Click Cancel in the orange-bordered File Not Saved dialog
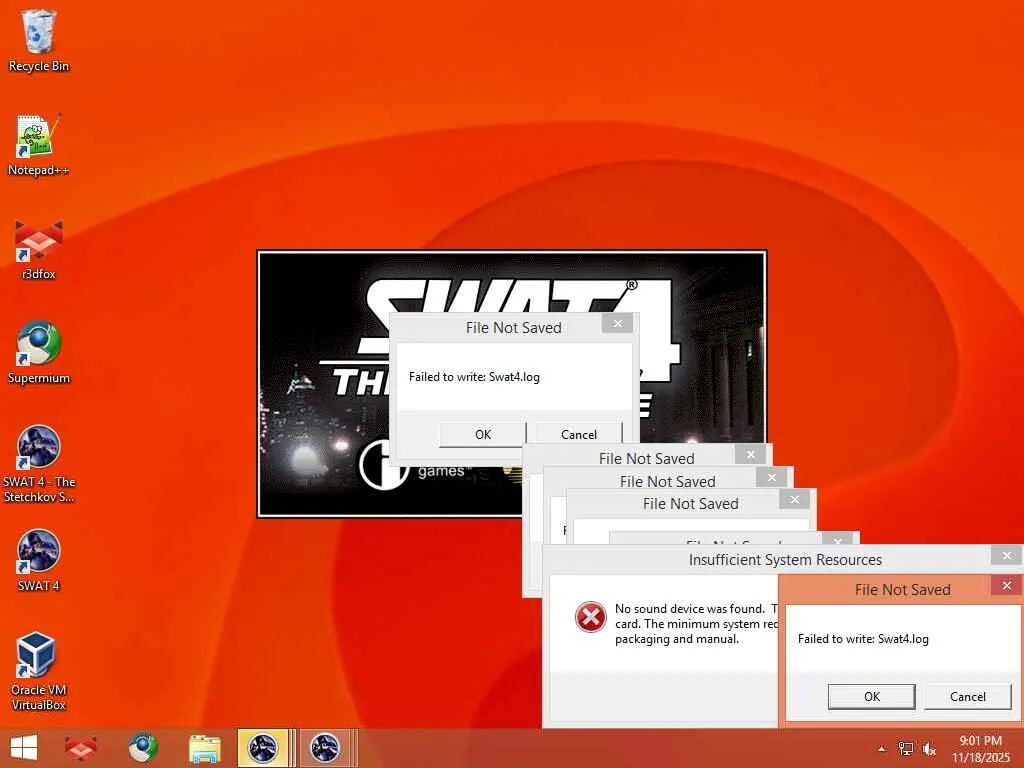The width and height of the screenshot is (1024, 768). click(968, 696)
